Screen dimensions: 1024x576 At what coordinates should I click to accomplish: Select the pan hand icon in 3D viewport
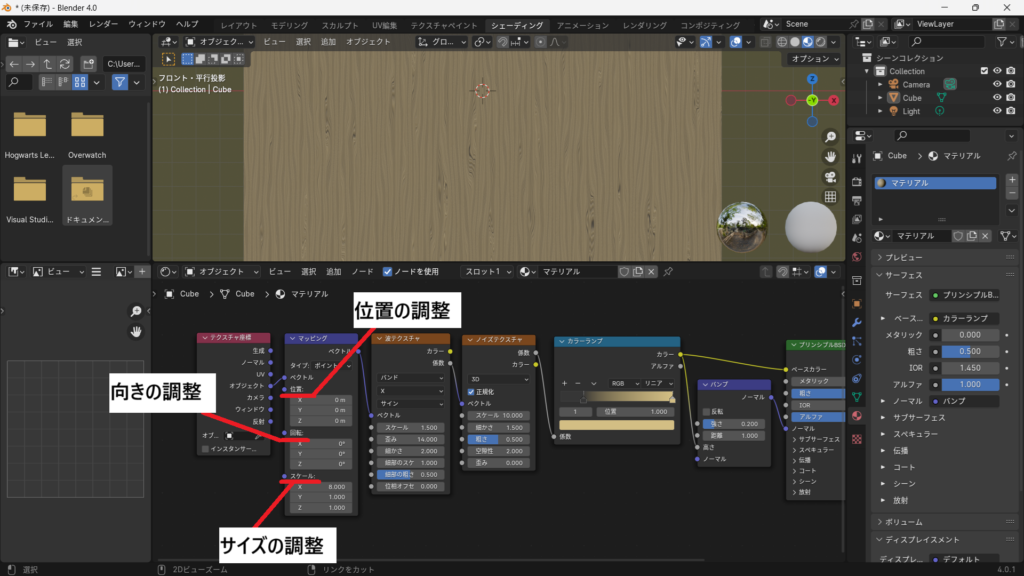(830, 157)
